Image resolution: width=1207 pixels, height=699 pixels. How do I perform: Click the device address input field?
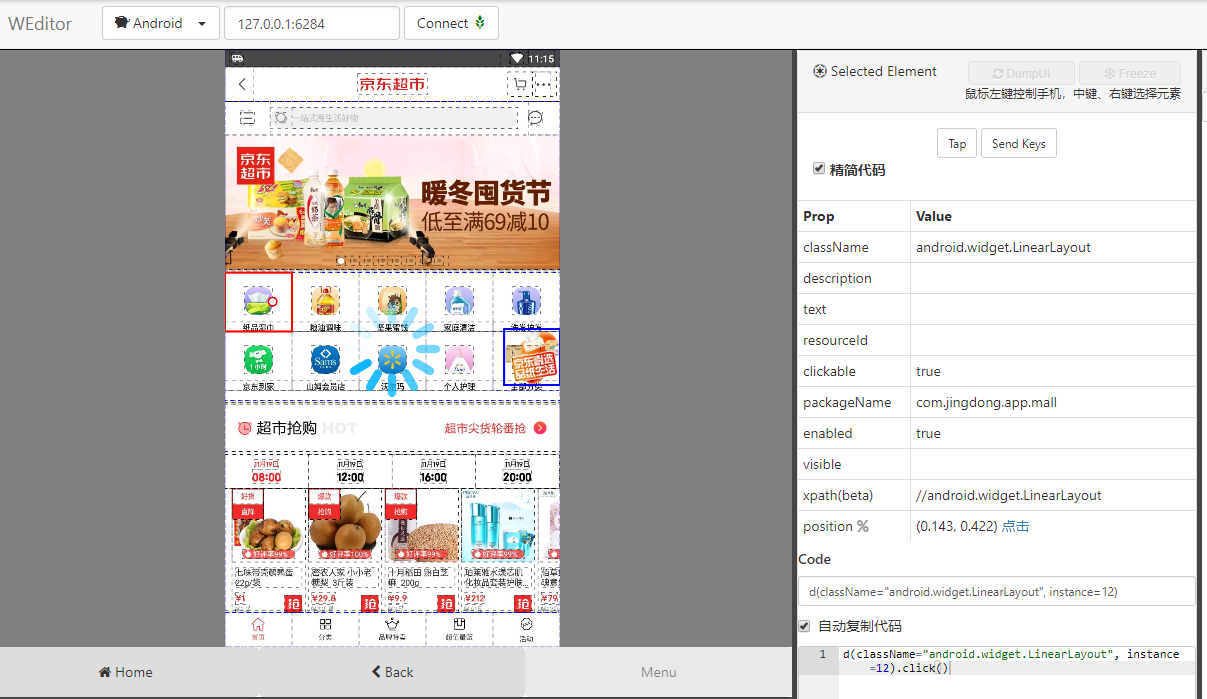pos(311,22)
